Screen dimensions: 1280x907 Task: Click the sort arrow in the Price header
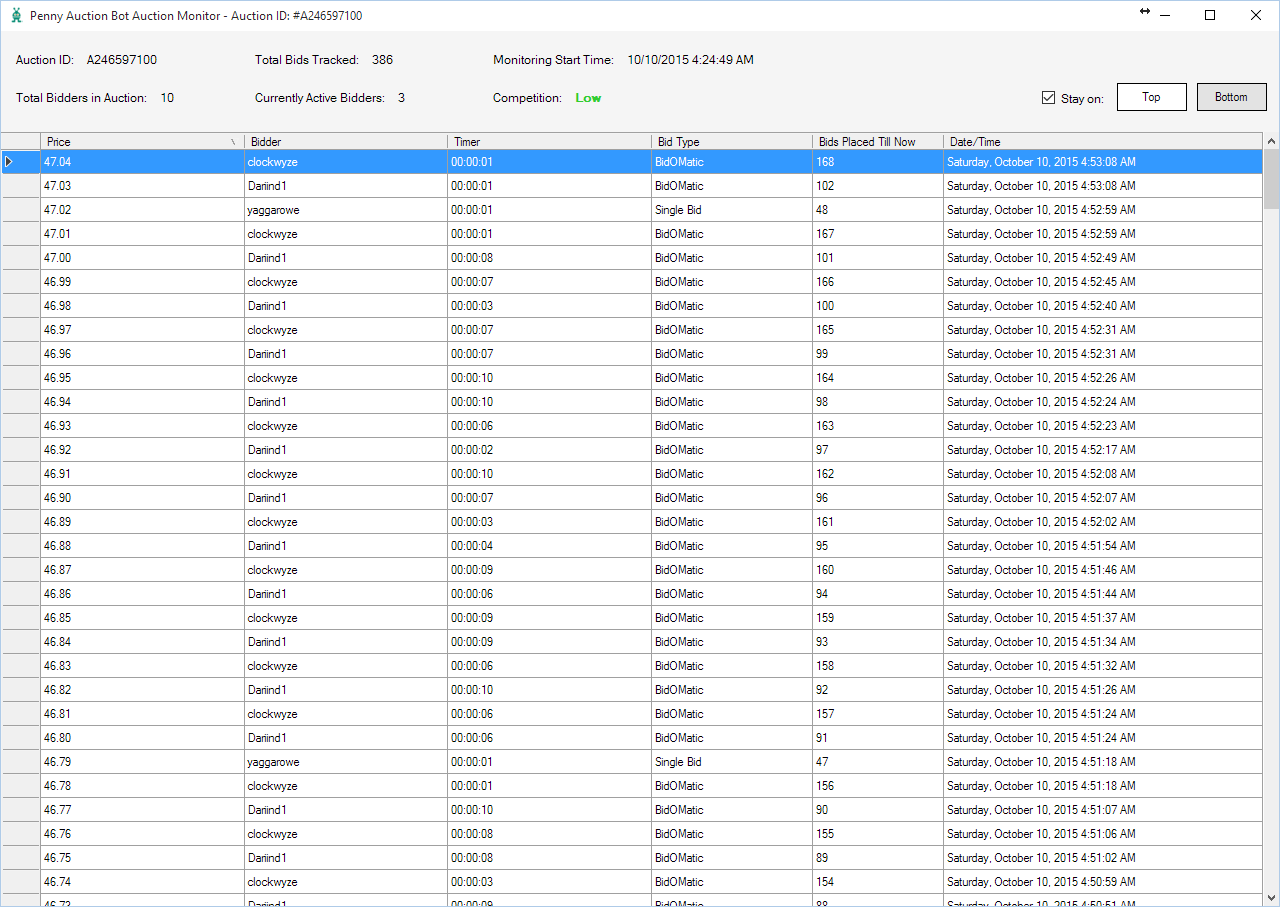(x=233, y=142)
